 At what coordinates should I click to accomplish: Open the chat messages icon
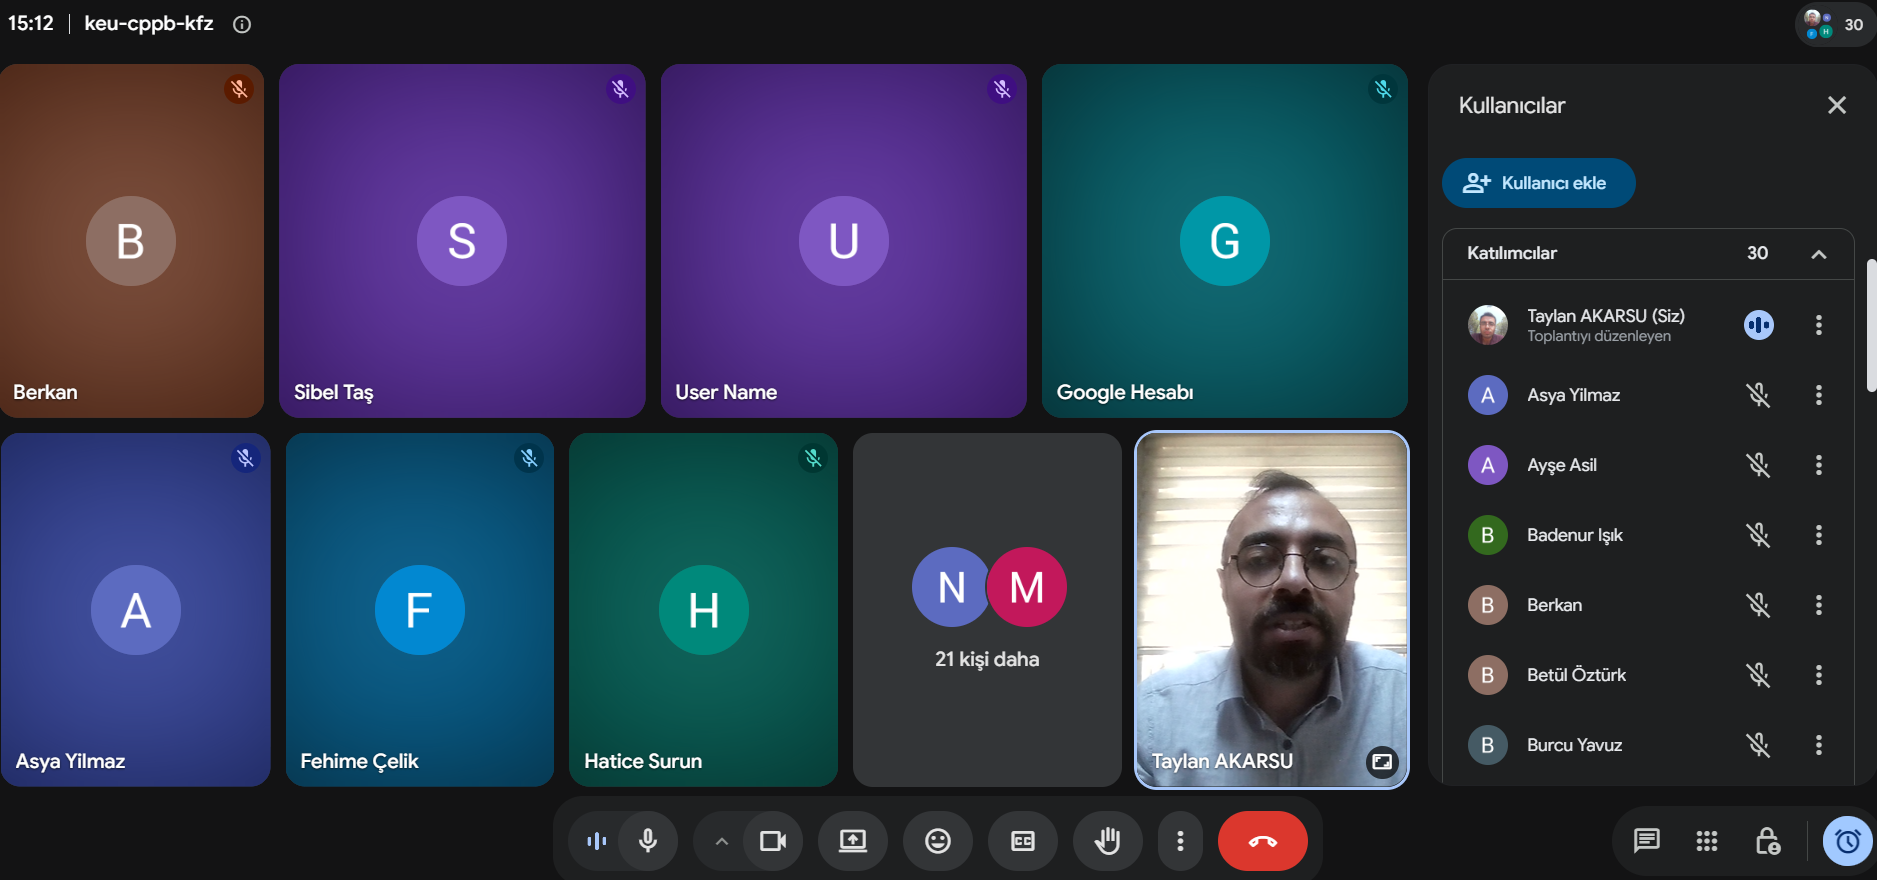1647,841
